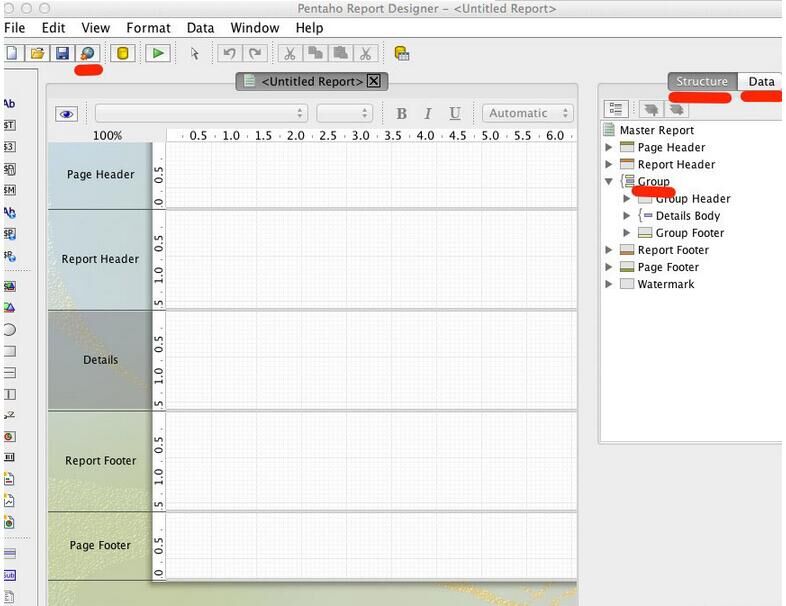Open a report with the folder icon
This screenshot has height=606, width=786.
click(38, 53)
